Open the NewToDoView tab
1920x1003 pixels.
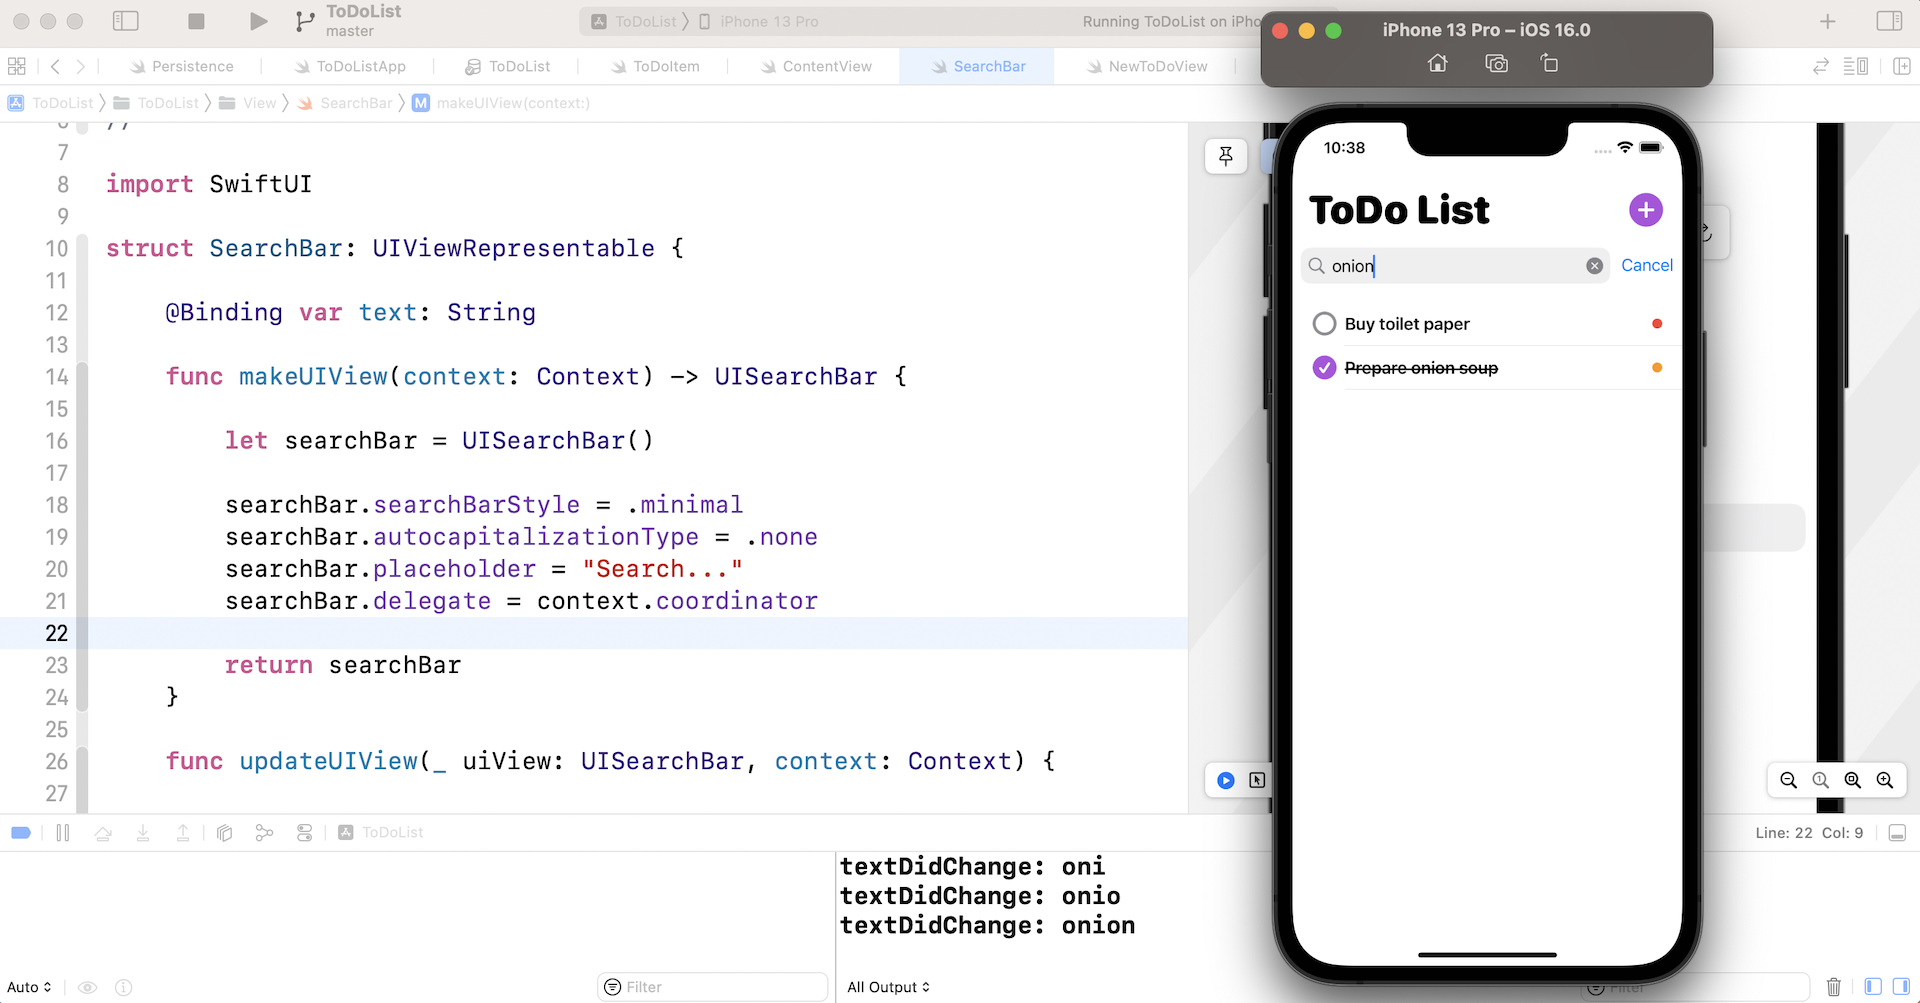(x=1157, y=66)
